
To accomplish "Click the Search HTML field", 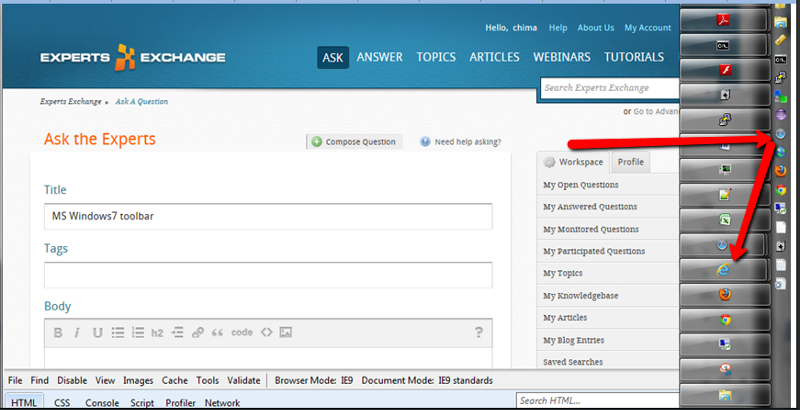I will point(597,400).
